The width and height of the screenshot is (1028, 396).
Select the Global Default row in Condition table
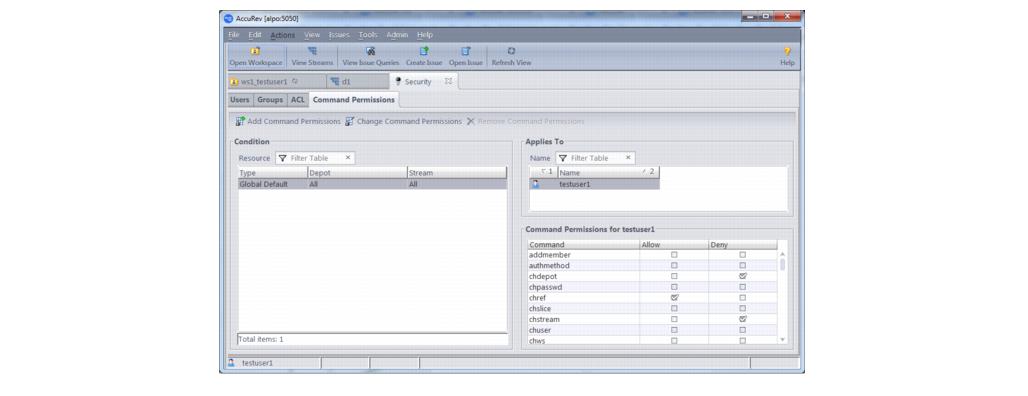372,185
